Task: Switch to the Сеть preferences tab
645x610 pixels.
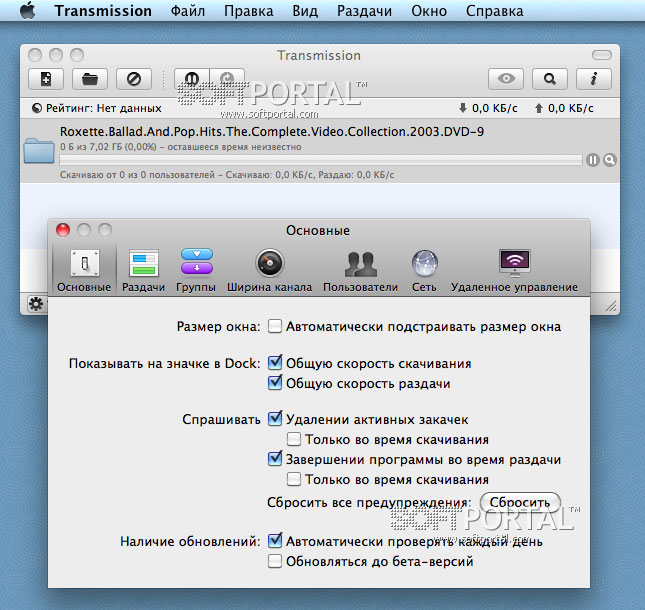Action: coord(424,270)
